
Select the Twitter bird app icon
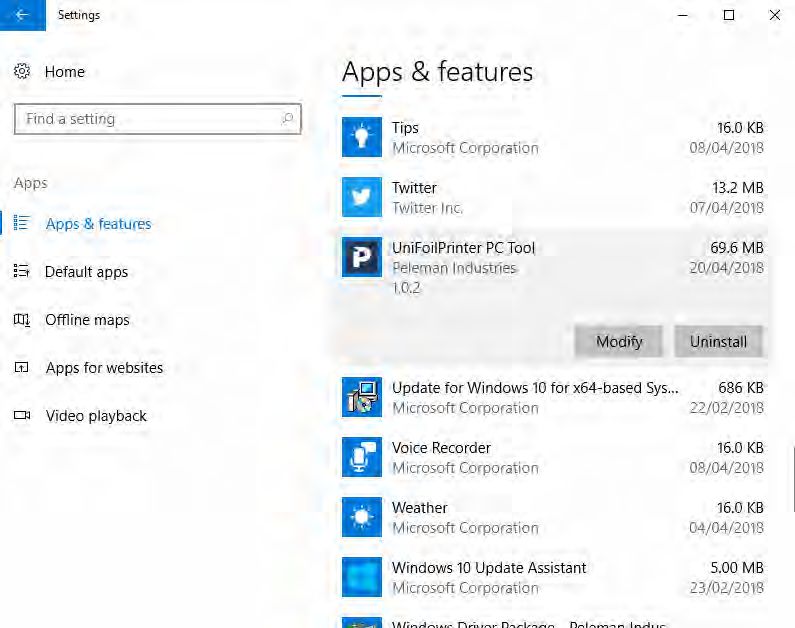[x=362, y=197]
